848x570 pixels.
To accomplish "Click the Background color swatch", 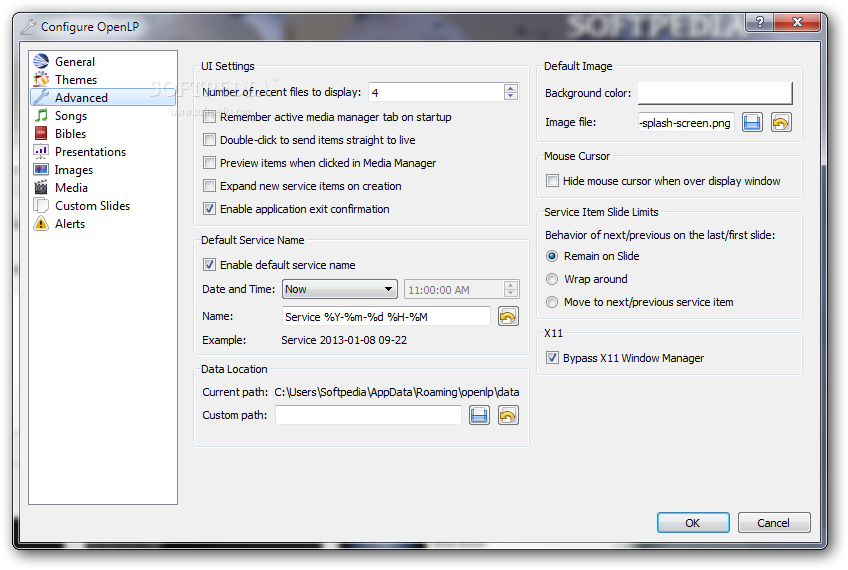I will pos(715,93).
